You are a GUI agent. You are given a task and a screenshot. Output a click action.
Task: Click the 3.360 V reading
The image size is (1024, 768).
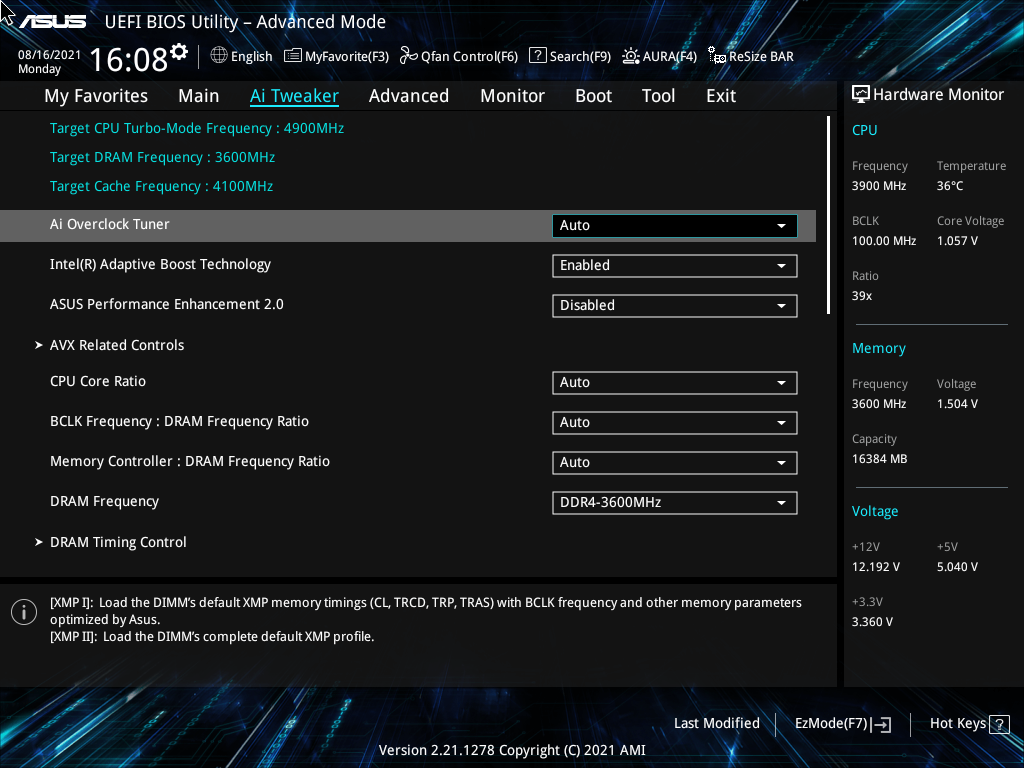872,622
